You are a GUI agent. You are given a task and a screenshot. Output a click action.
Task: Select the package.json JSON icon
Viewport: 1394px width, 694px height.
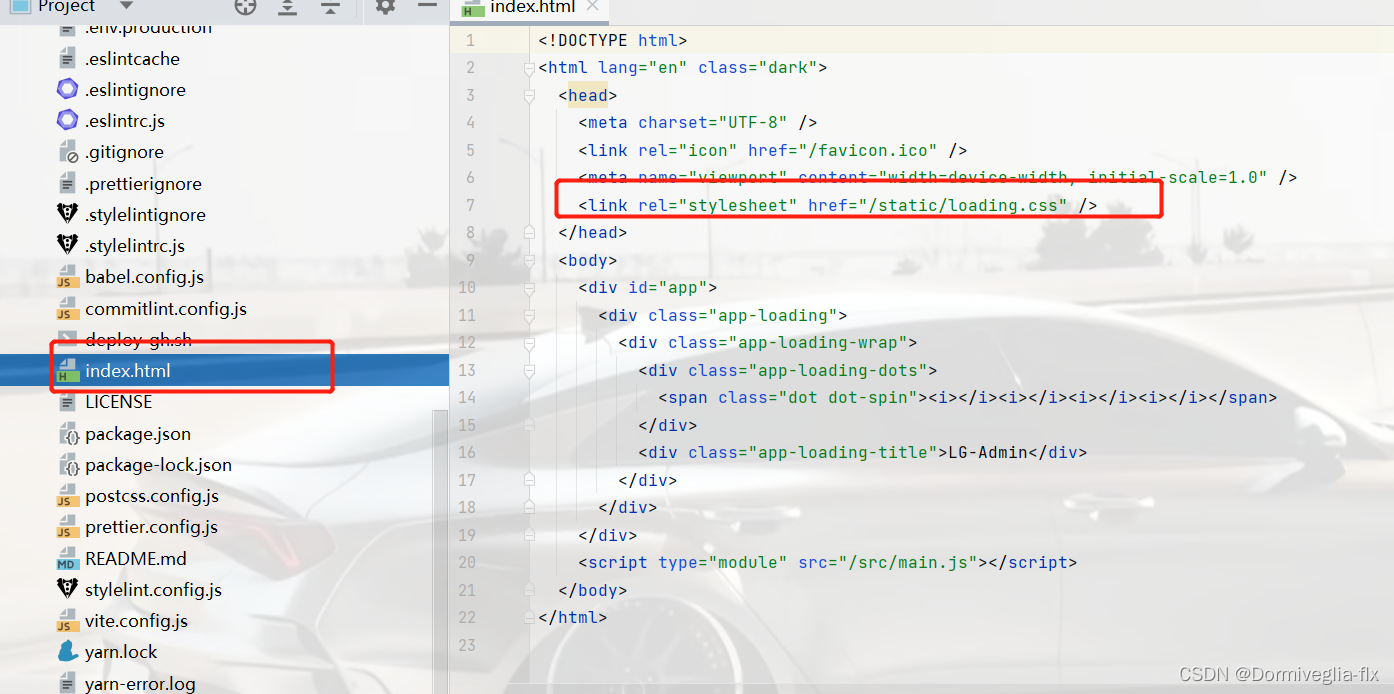(x=67, y=433)
